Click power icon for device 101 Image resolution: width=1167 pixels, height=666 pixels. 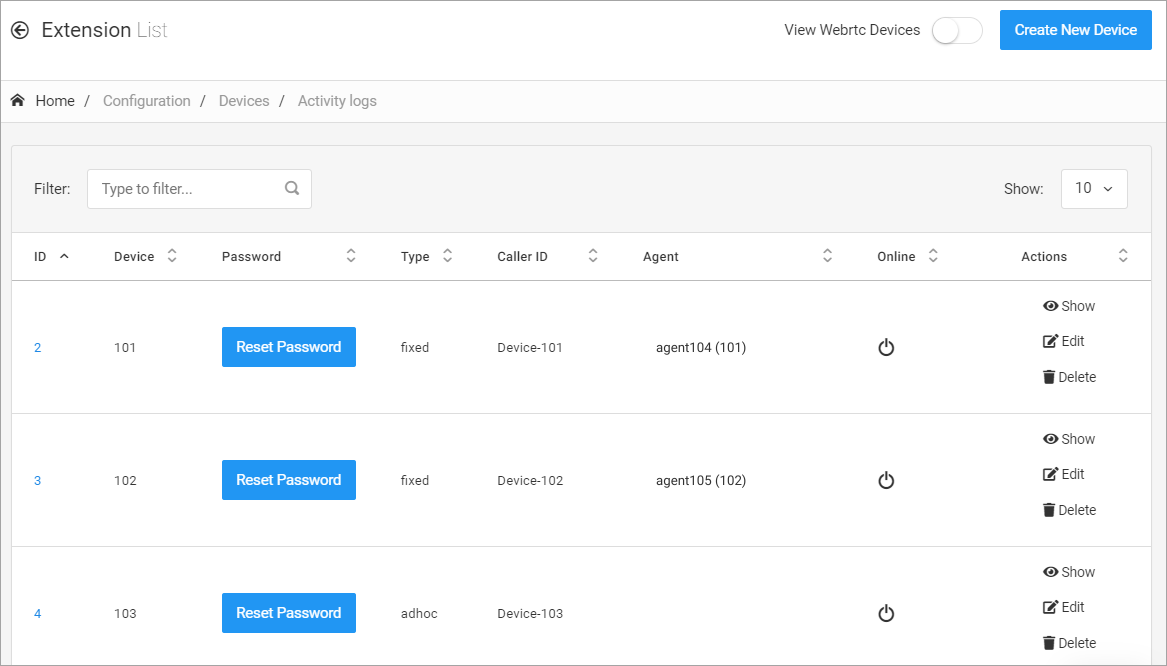coord(886,348)
